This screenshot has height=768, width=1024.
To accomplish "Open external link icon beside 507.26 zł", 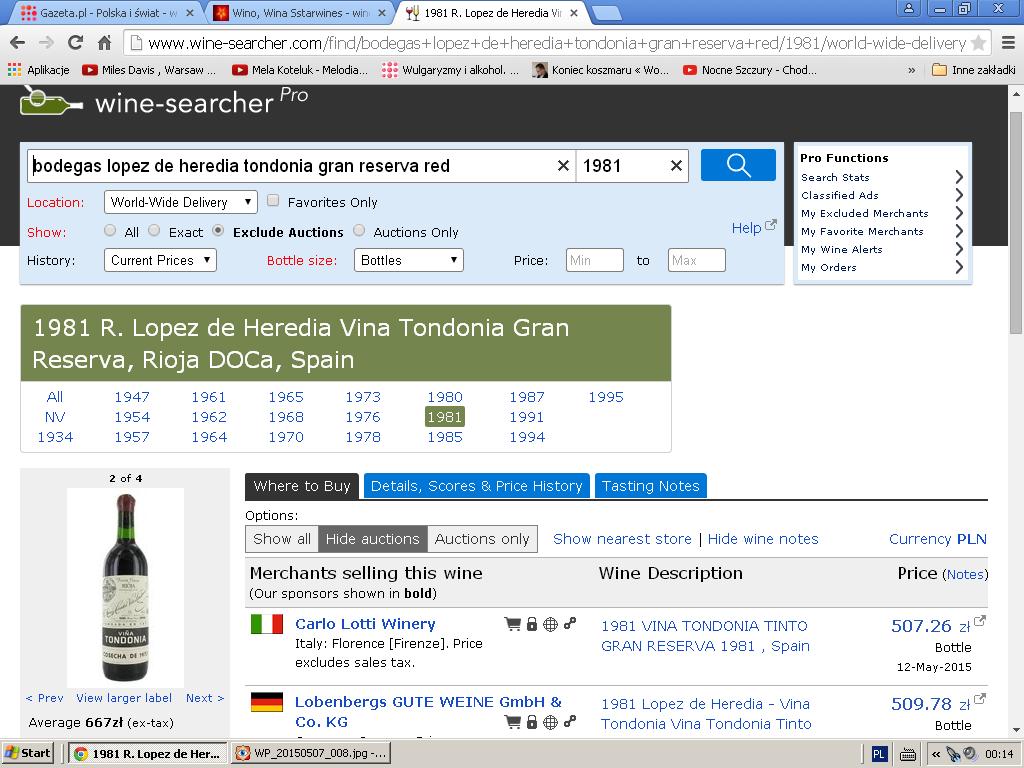I will pos(980,621).
